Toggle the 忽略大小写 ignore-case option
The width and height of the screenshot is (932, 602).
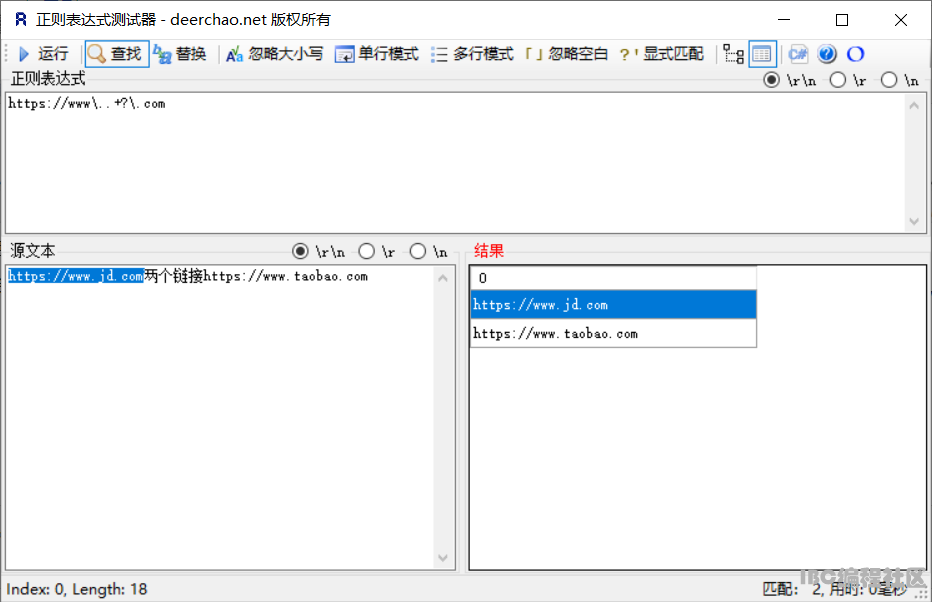pyautogui.click(x=275, y=54)
